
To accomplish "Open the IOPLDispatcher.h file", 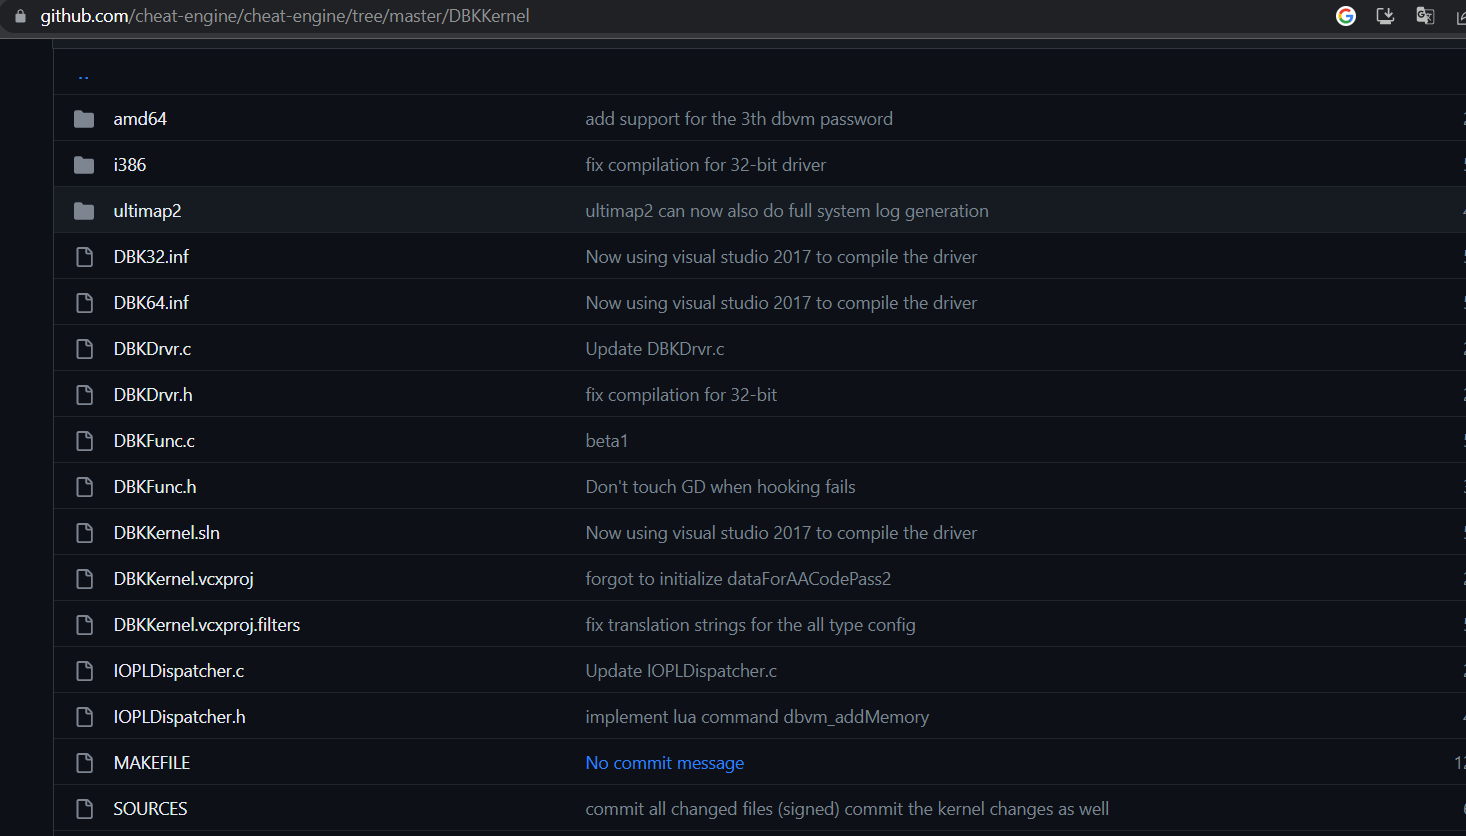I will [x=180, y=717].
